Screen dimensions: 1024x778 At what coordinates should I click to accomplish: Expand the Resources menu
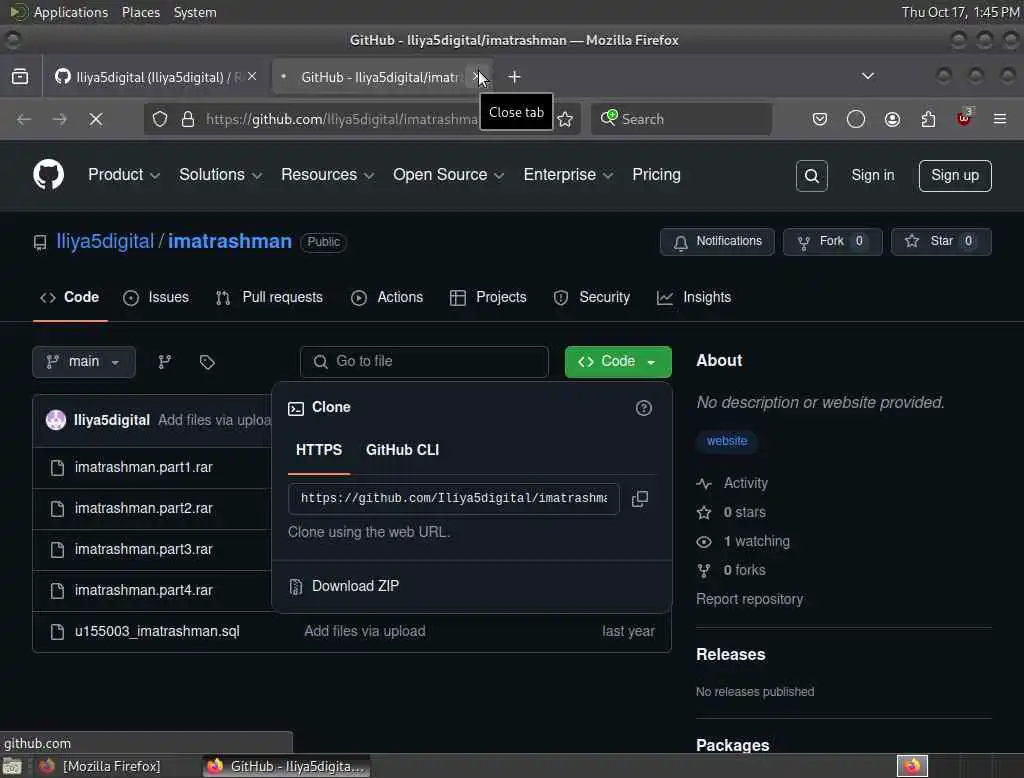tap(327, 175)
